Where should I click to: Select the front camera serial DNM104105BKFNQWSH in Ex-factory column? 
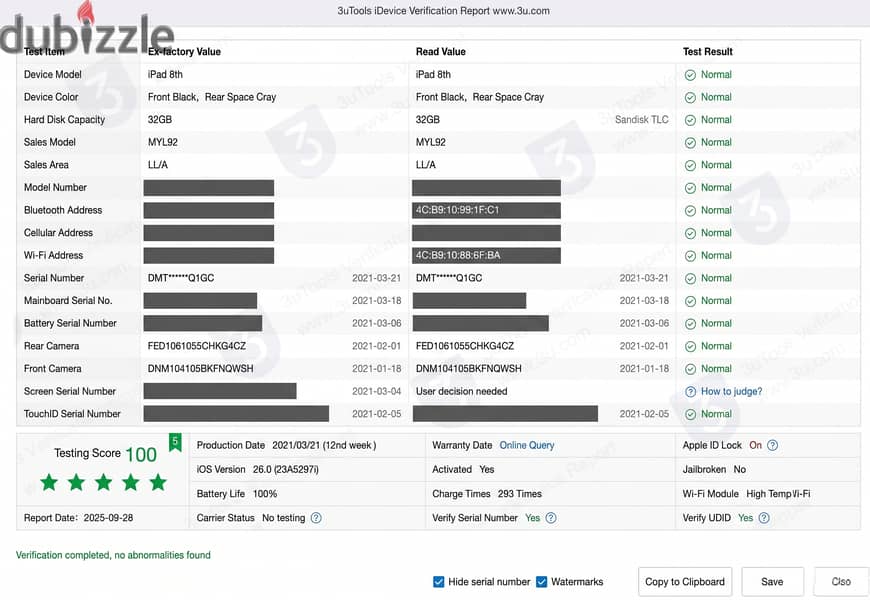tap(200, 369)
